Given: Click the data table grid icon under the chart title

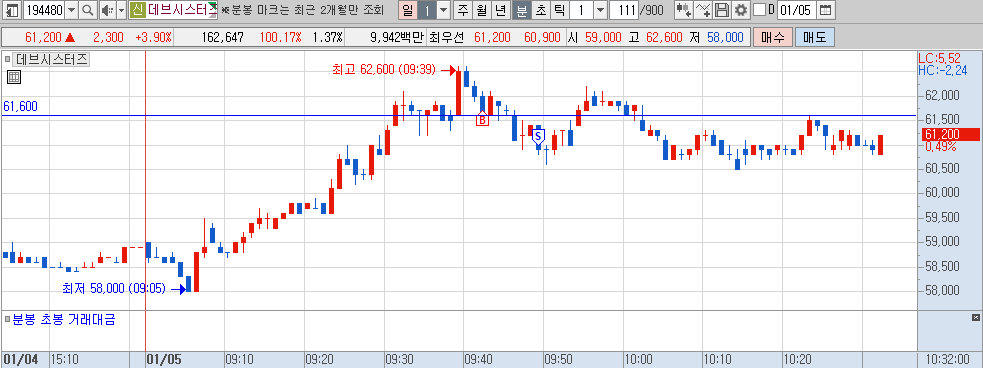Looking at the screenshot, I should pyautogui.click(x=14, y=78).
